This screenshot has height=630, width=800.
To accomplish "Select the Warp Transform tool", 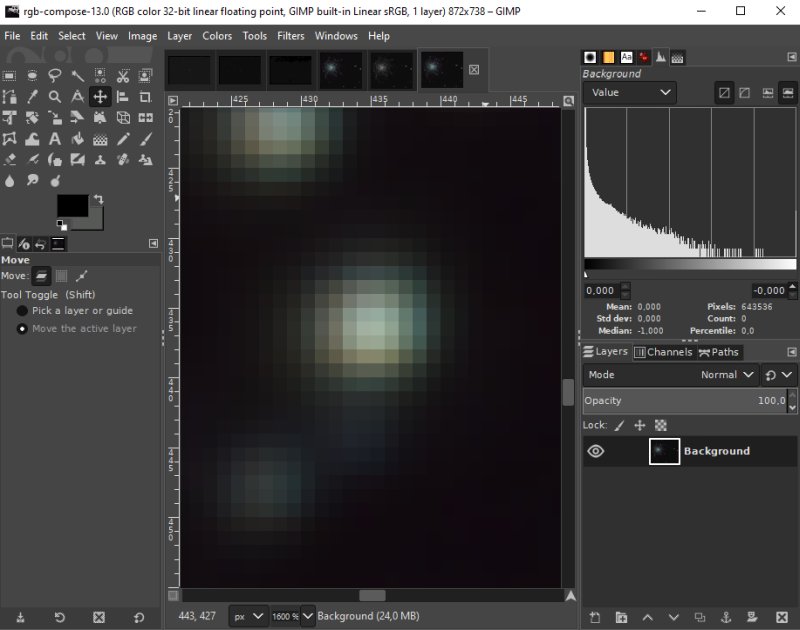I will [x=32, y=139].
